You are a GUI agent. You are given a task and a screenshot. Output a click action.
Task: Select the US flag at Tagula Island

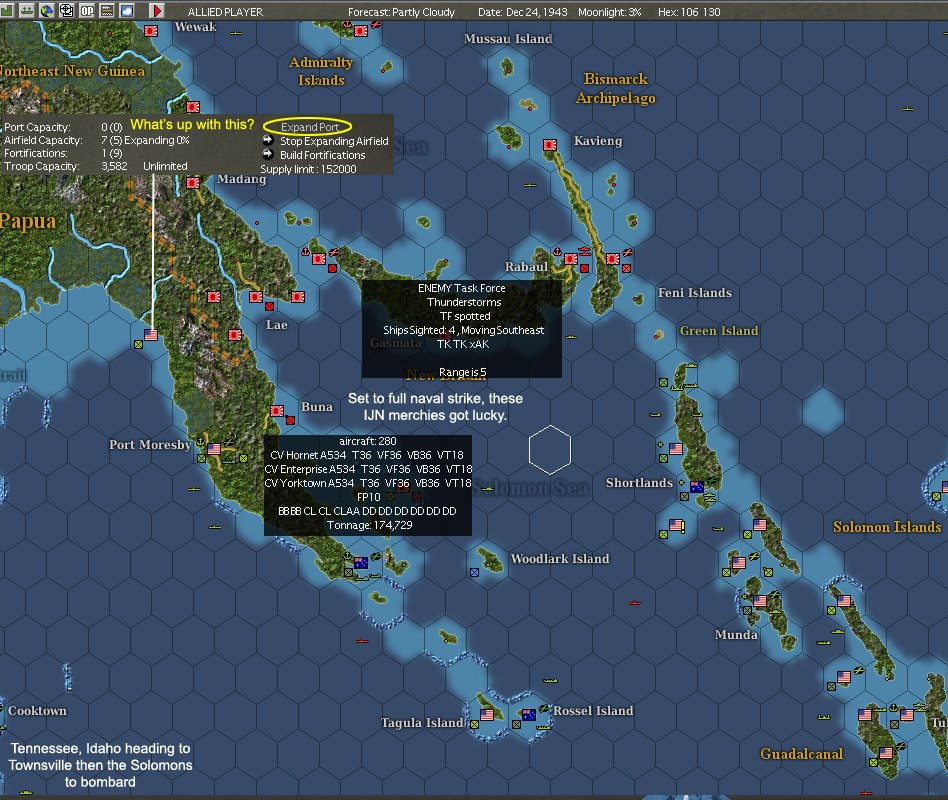pyautogui.click(x=487, y=715)
